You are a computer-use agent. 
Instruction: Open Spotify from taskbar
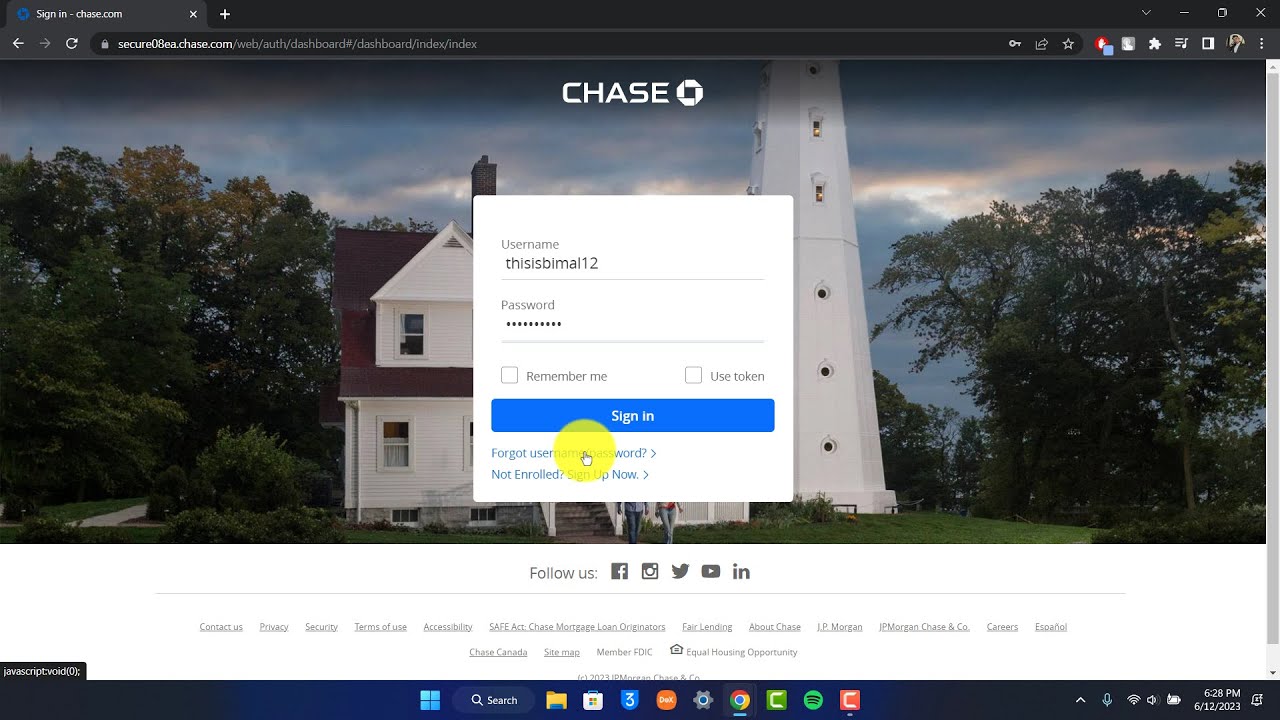813,700
